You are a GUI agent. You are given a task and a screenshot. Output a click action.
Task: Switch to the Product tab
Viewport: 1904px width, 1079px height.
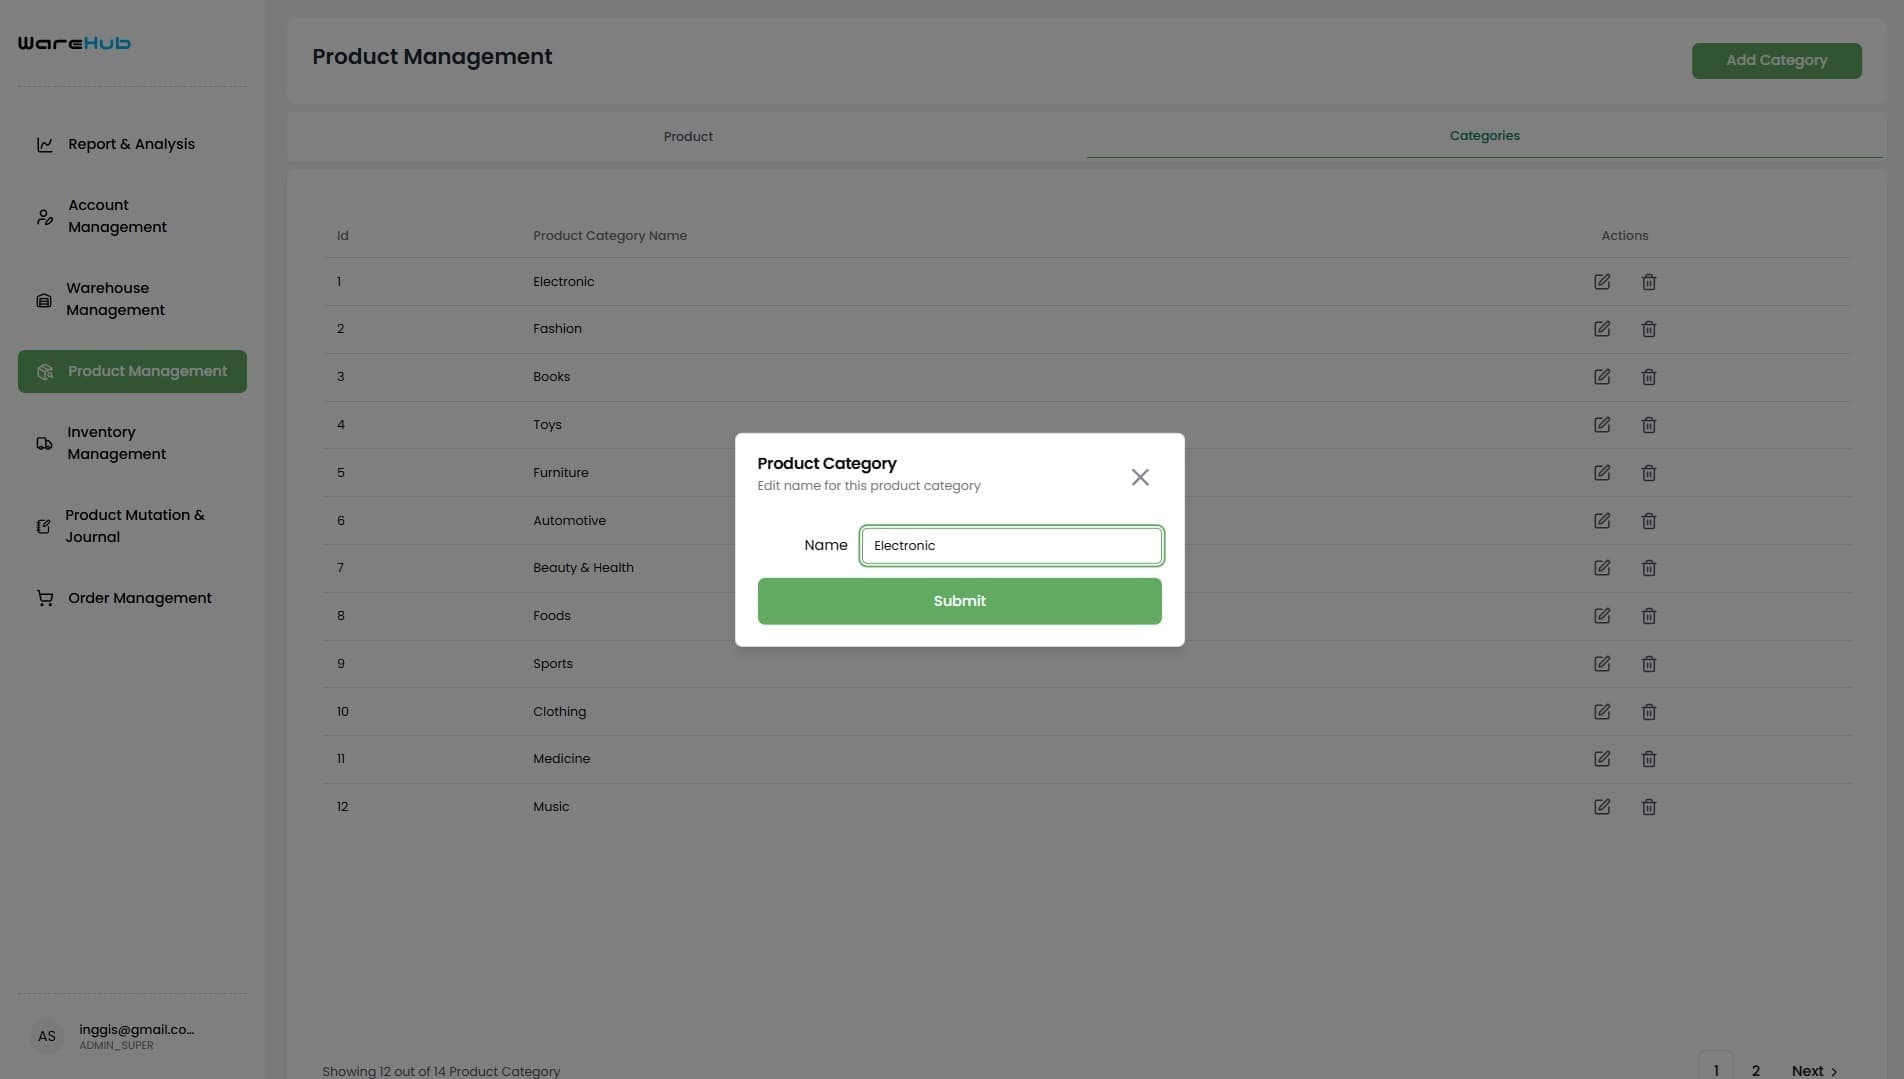coord(687,136)
